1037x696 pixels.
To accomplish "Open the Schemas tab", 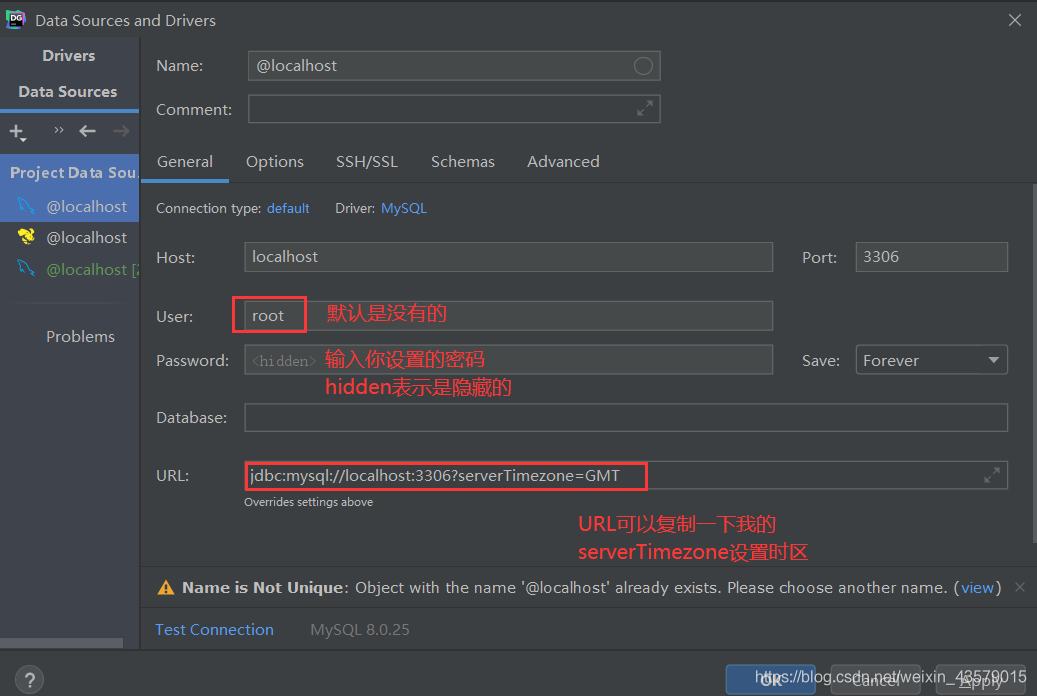I will (463, 161).
